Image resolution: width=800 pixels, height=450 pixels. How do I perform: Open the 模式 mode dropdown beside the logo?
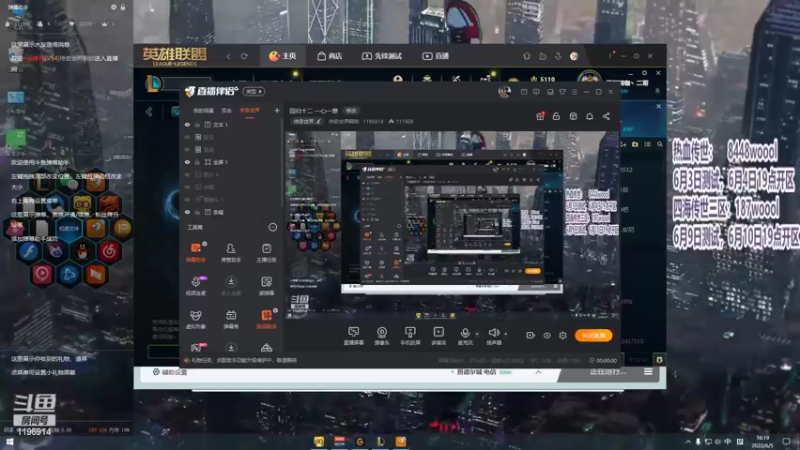tap(254, 91)
